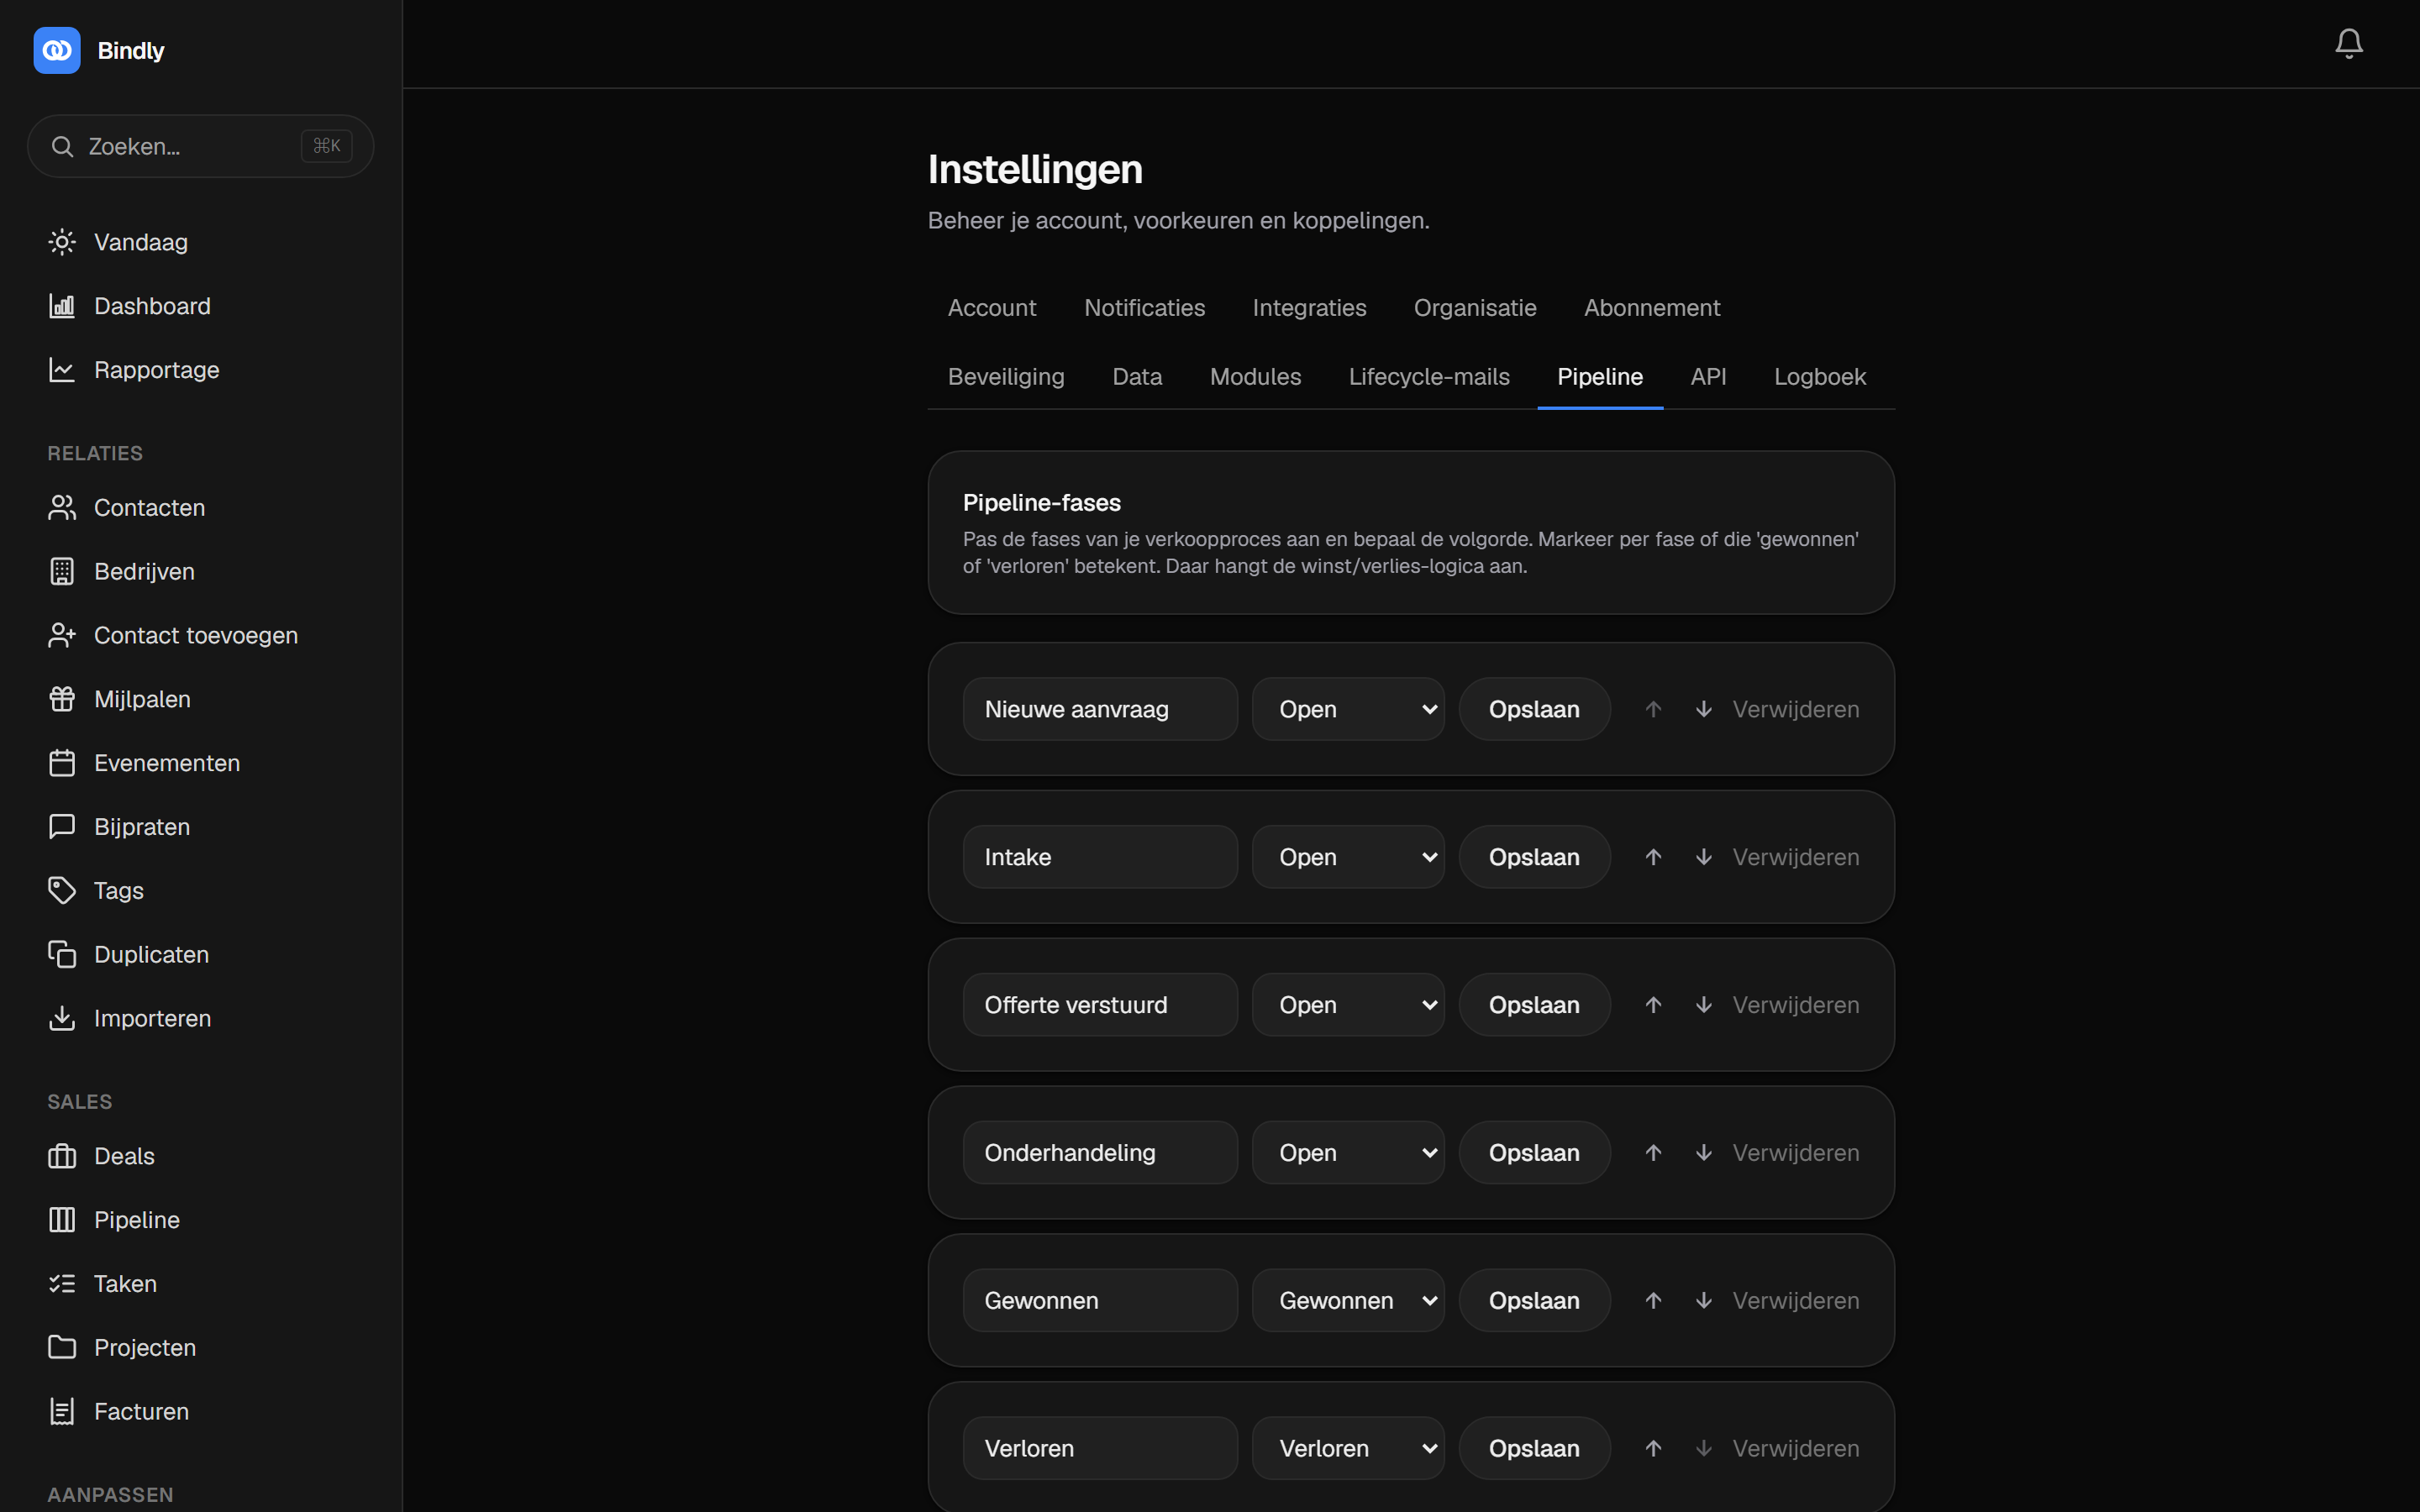Save the Intake phase with Opslaan
2420x1512 pixels.
(x=1534, y=857)
